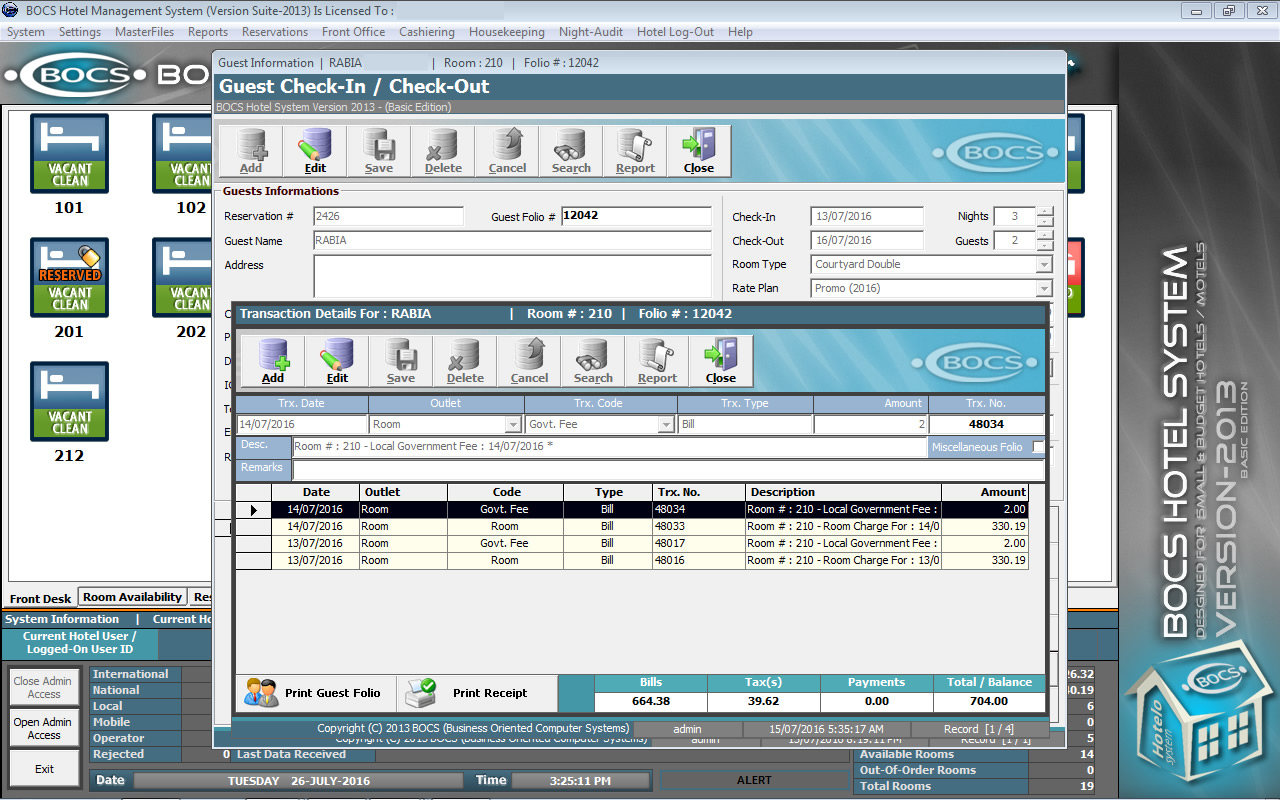The image size is (1280, 800).
Task: Open the Housekeeping menu
Action: coord(507,32)
